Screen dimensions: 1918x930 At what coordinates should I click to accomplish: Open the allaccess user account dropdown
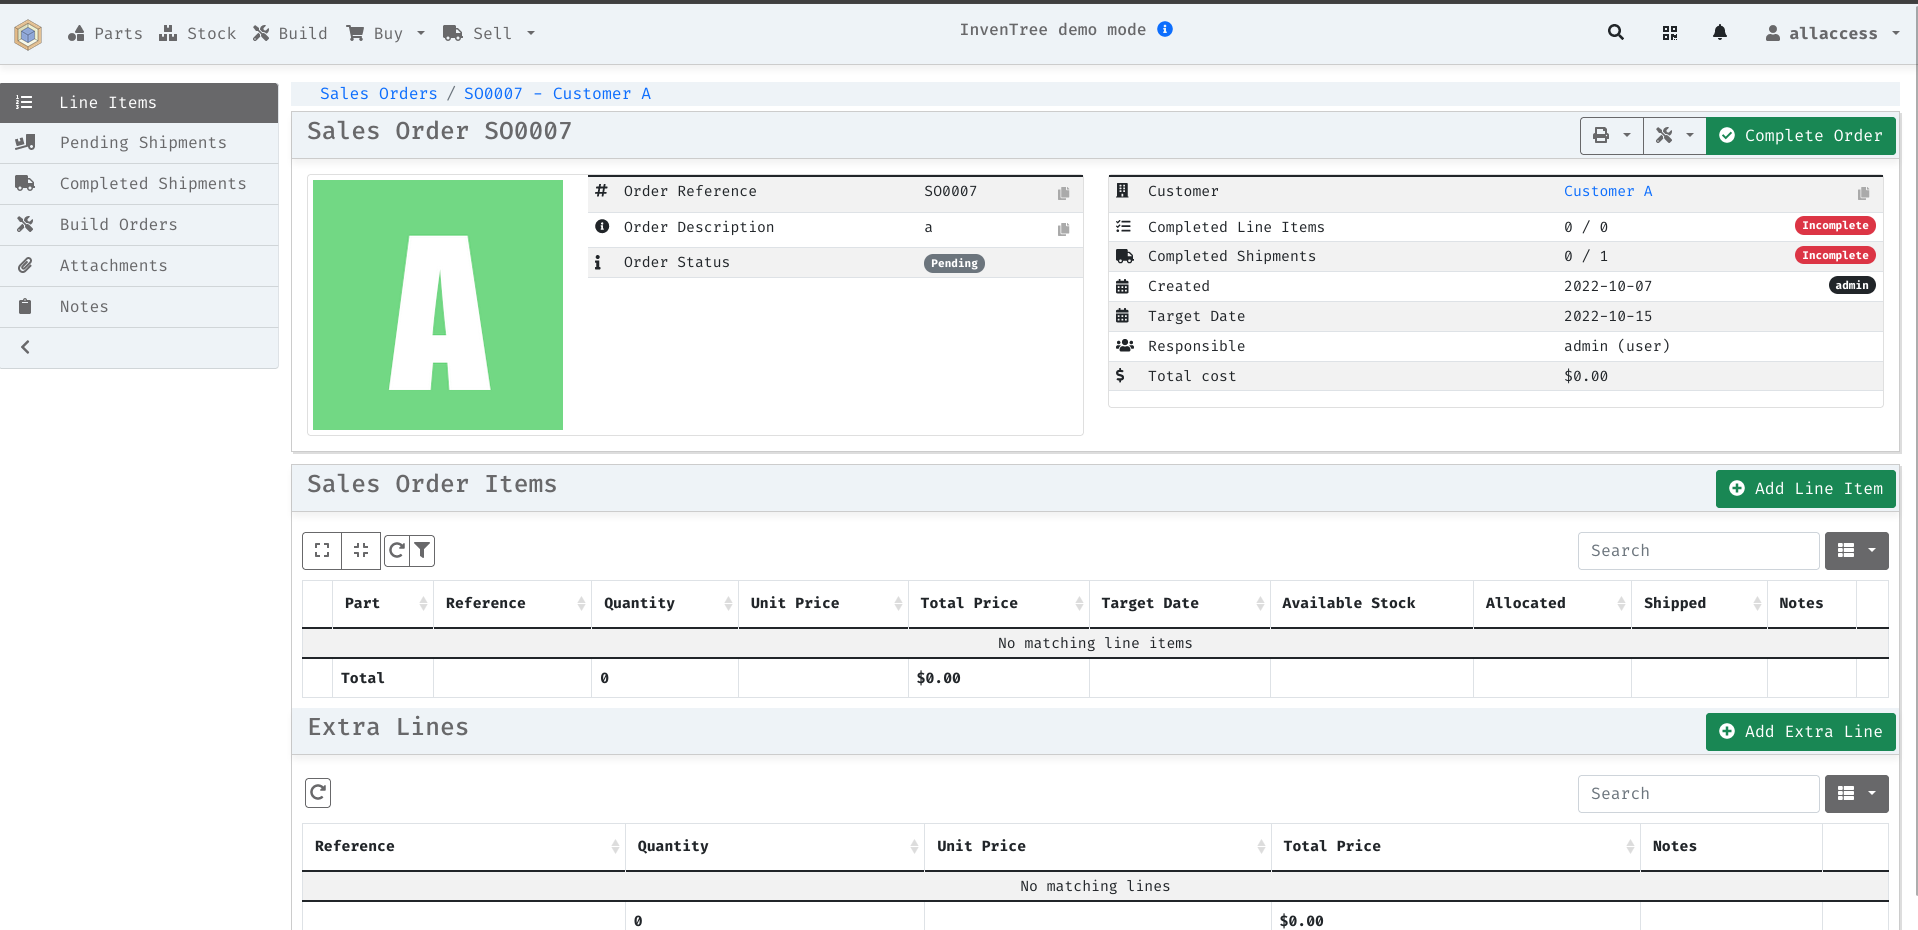point(1832,32)
